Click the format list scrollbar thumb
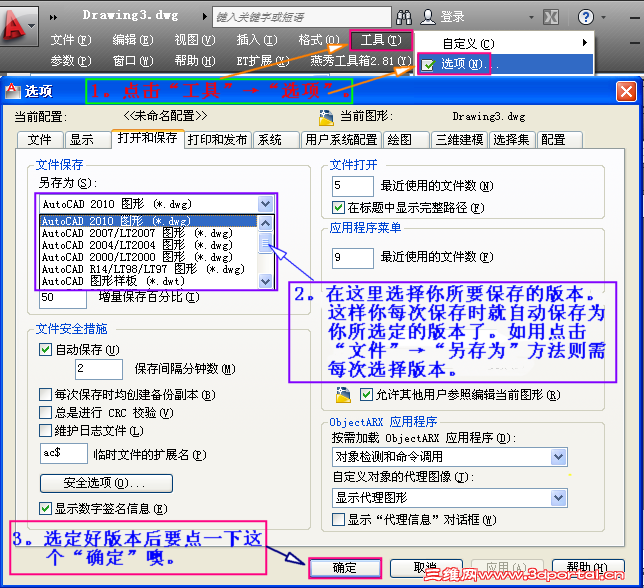The height and width of the screenshot is (588, 644). (x=265, y=242)
